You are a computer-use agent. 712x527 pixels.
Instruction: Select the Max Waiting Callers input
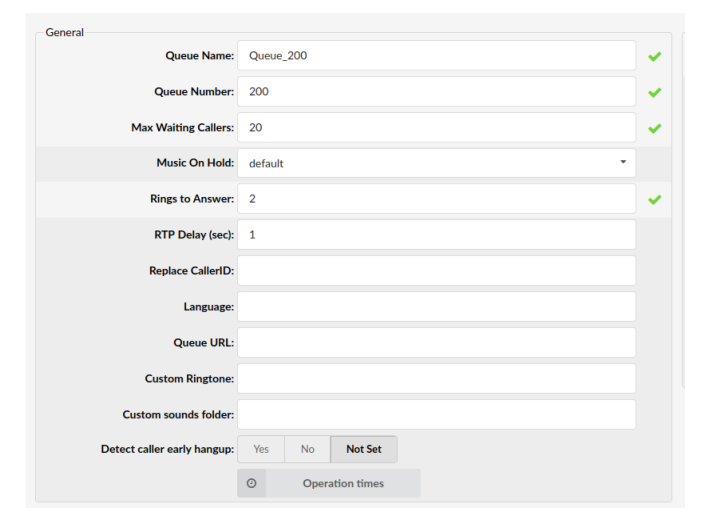(x=436, y=128)
